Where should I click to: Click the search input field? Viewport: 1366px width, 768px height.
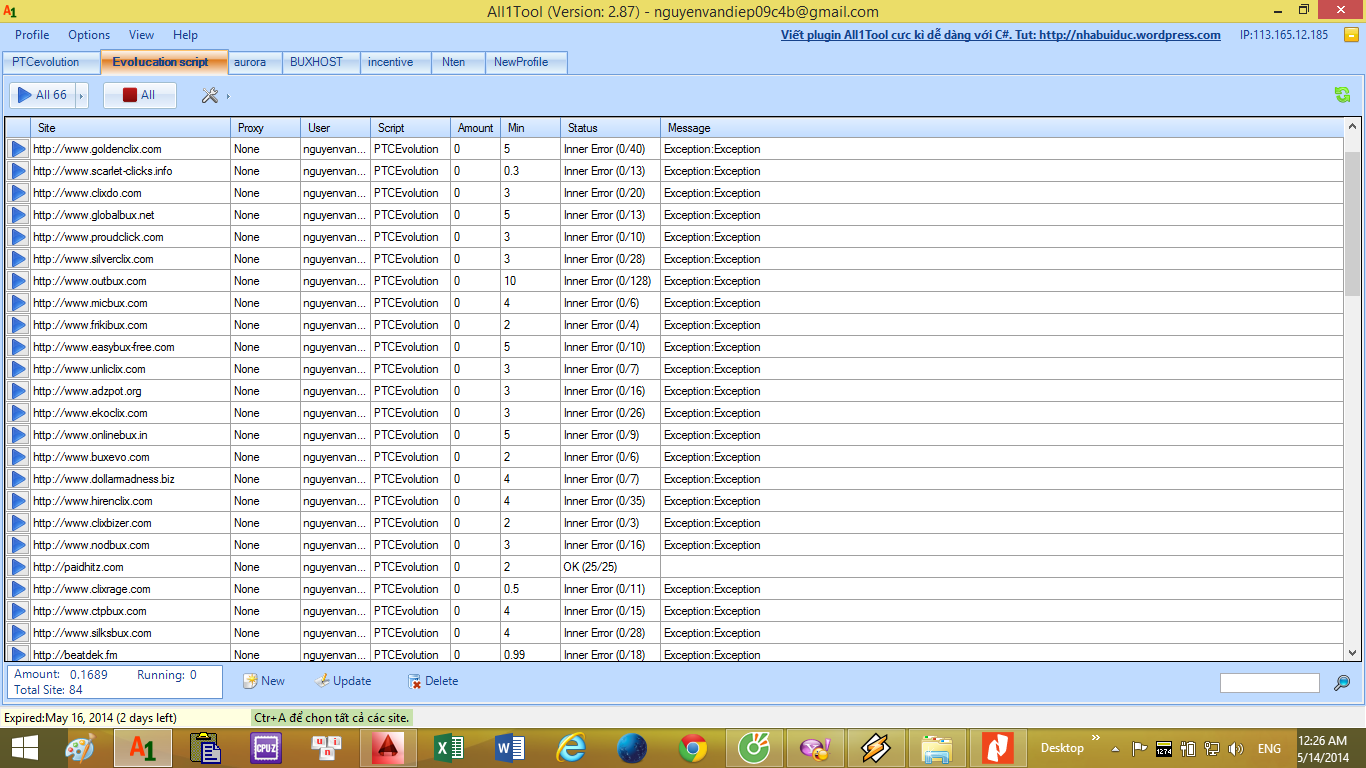pyautogui.click(x=1269, y=683)
